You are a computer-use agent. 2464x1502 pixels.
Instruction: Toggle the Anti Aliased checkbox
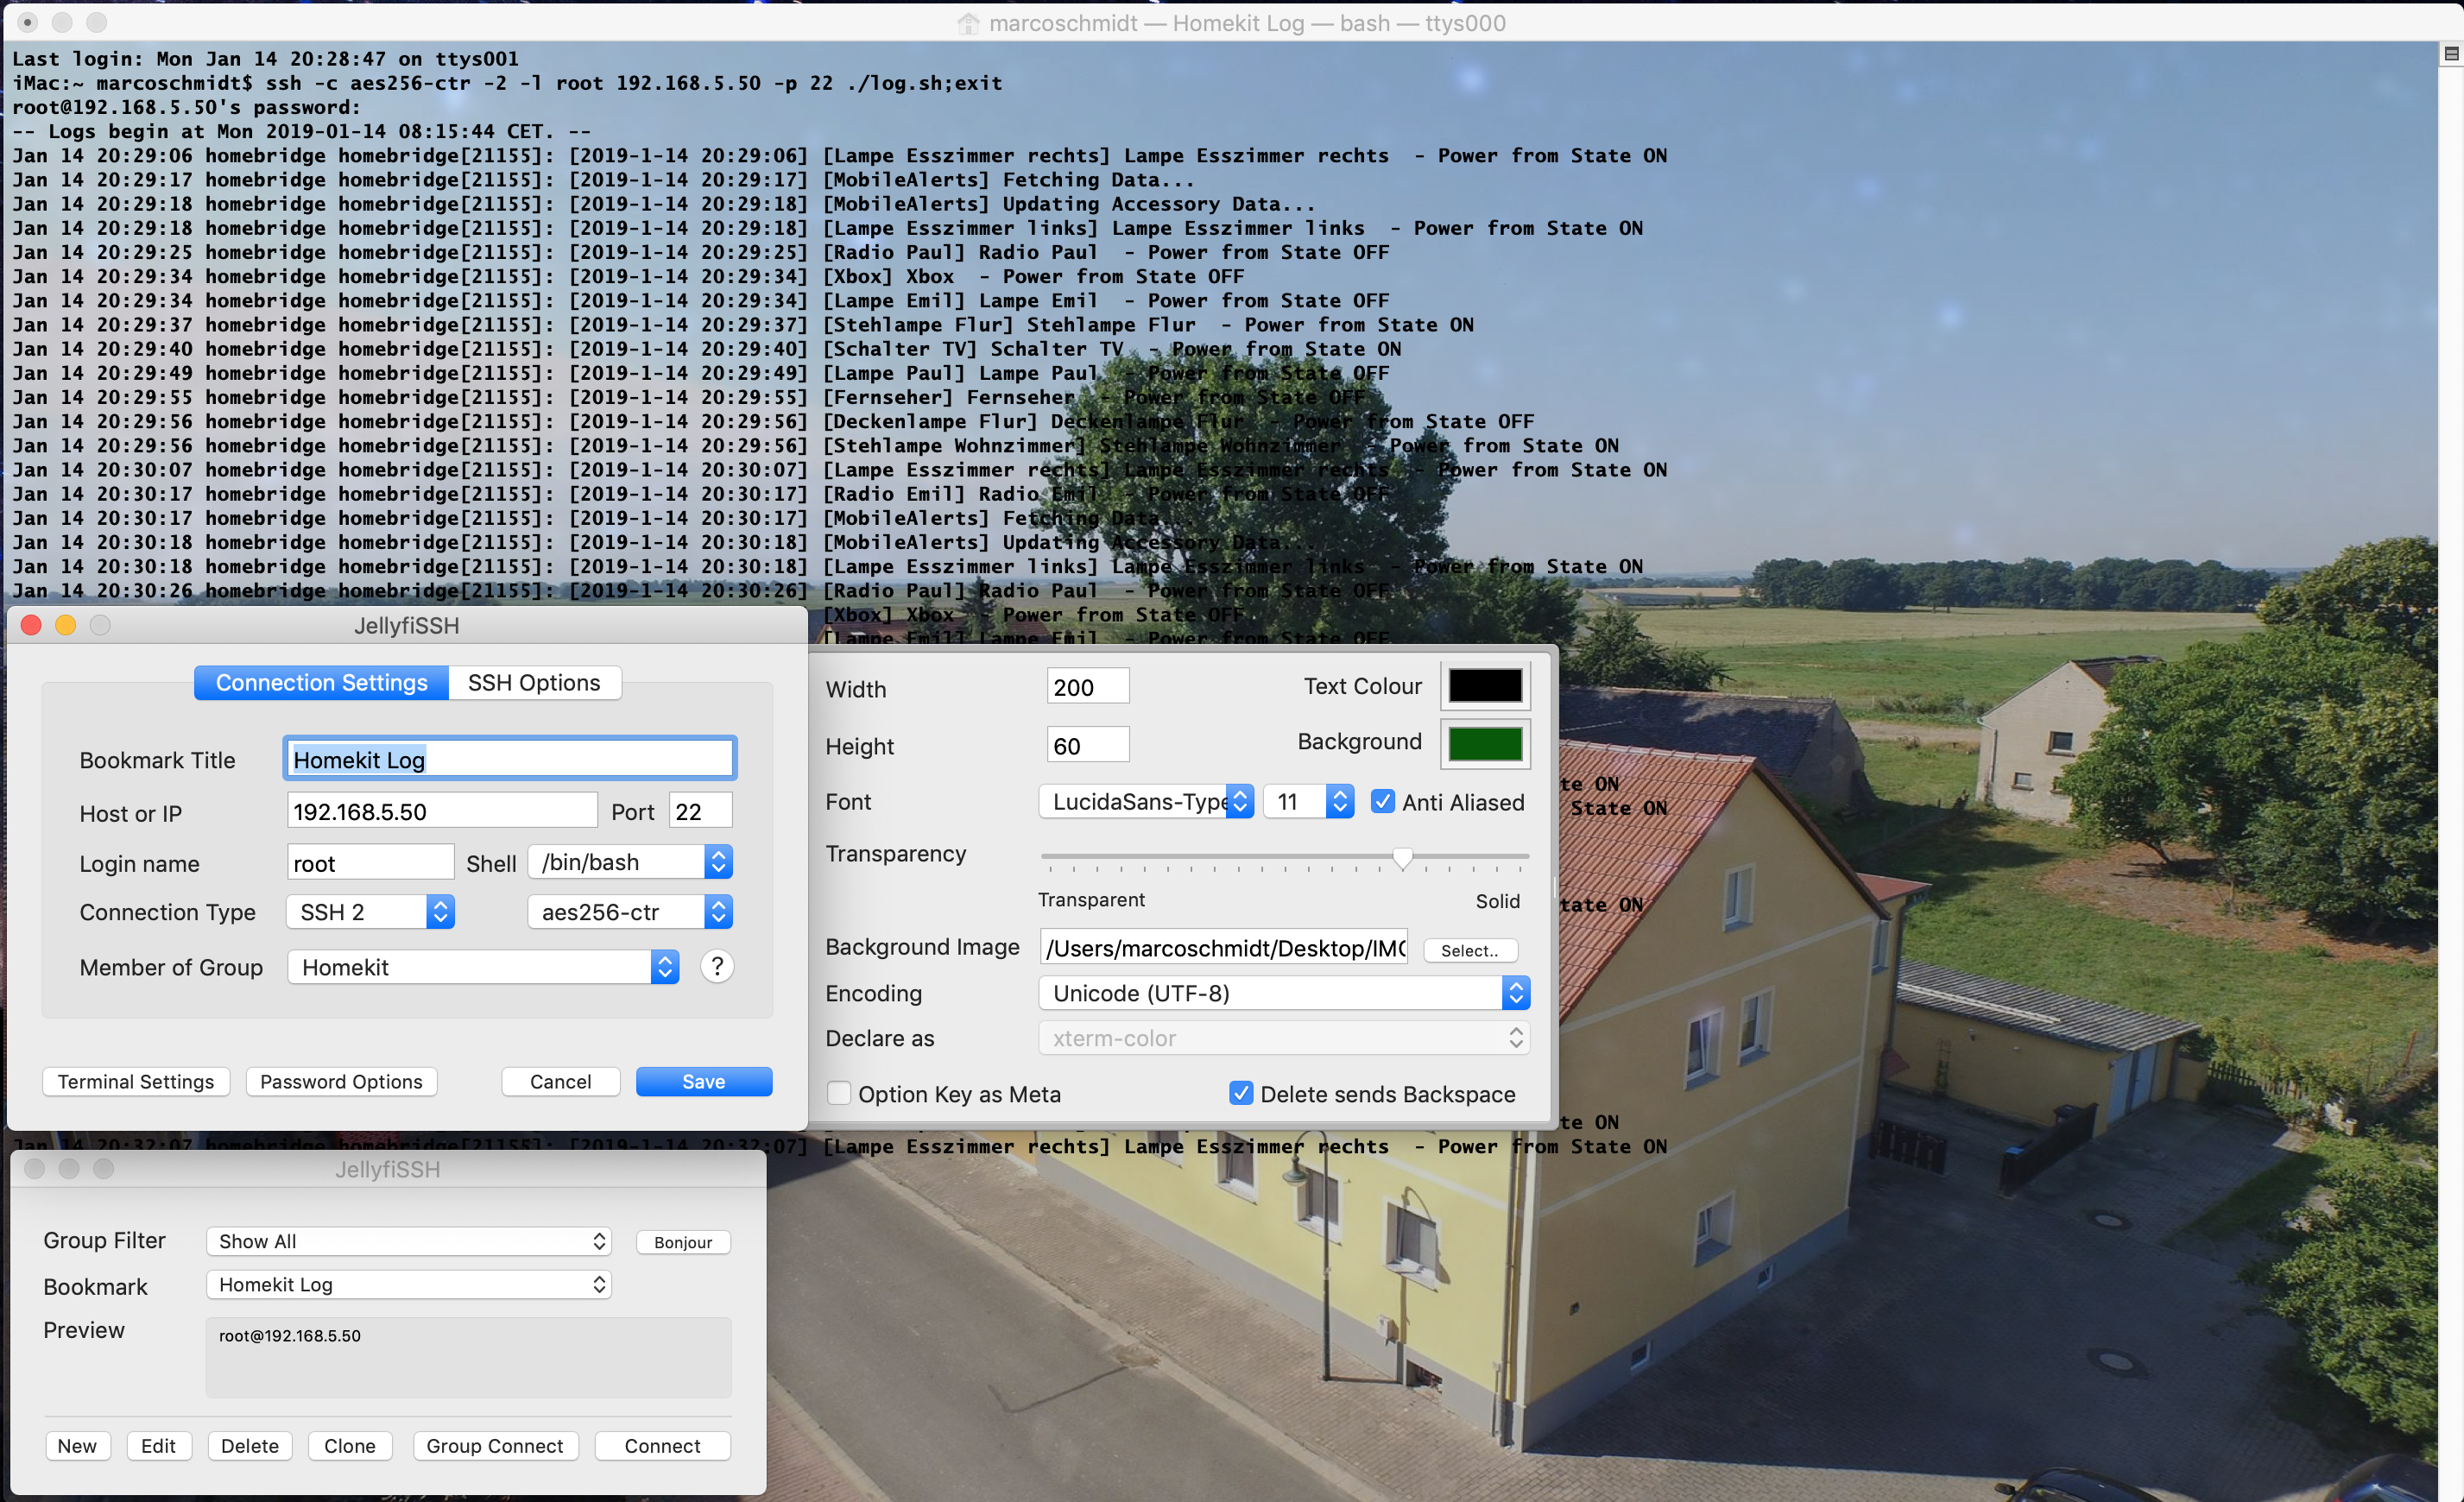[x=1382, y=801]
